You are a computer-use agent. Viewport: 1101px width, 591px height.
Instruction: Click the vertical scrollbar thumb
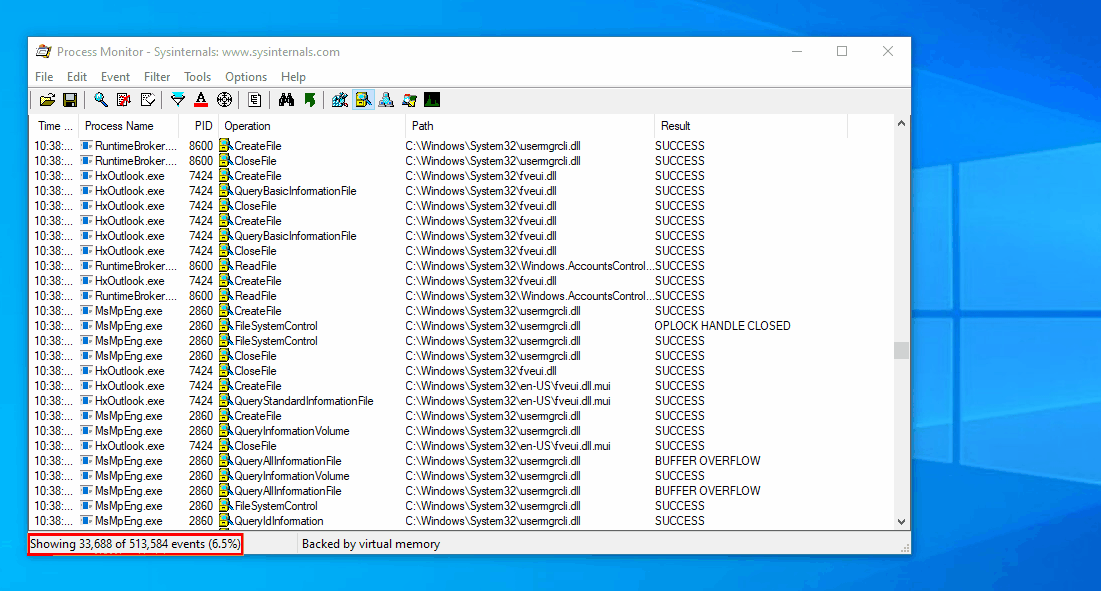point(902,350)
